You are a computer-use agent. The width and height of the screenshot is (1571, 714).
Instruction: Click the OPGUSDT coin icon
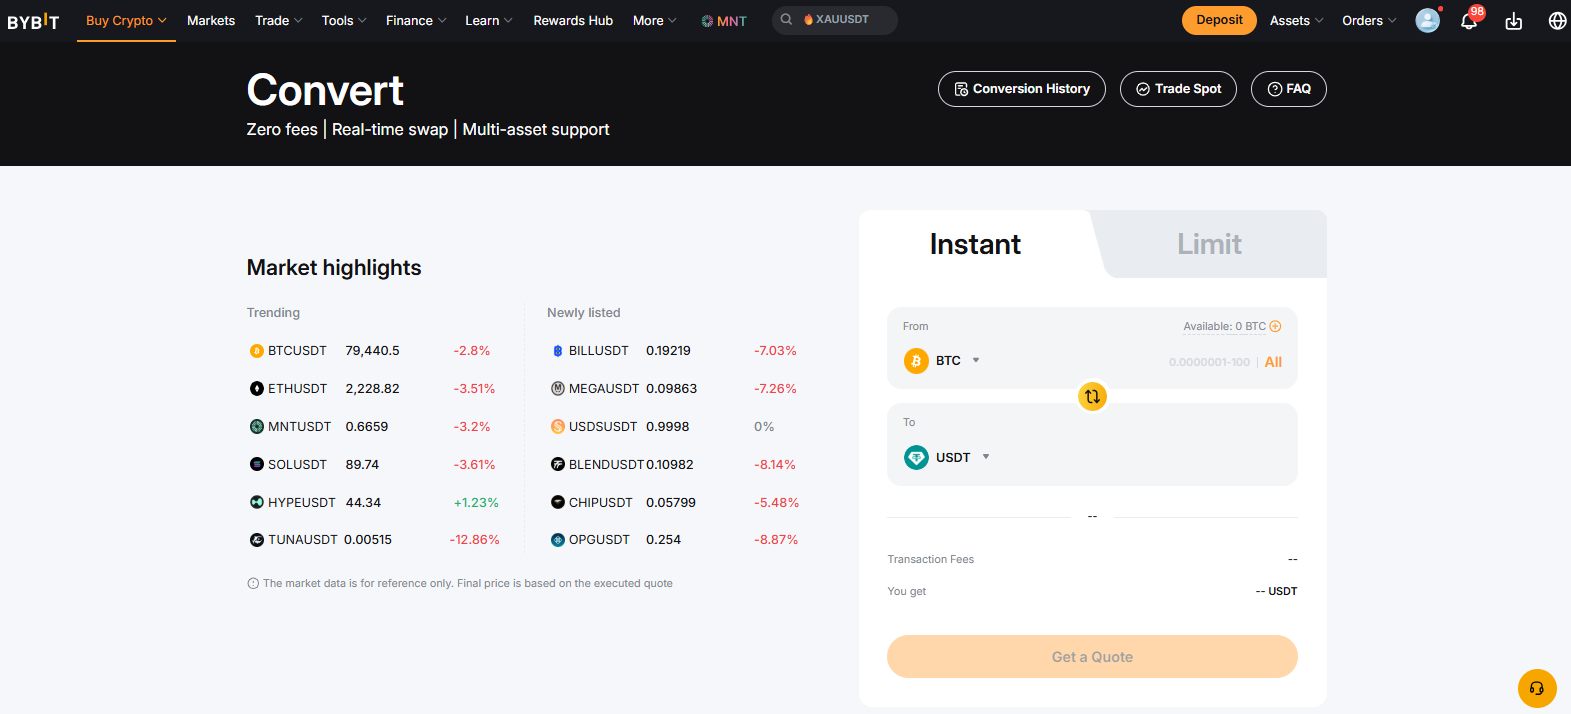click(x=558, y=540)
